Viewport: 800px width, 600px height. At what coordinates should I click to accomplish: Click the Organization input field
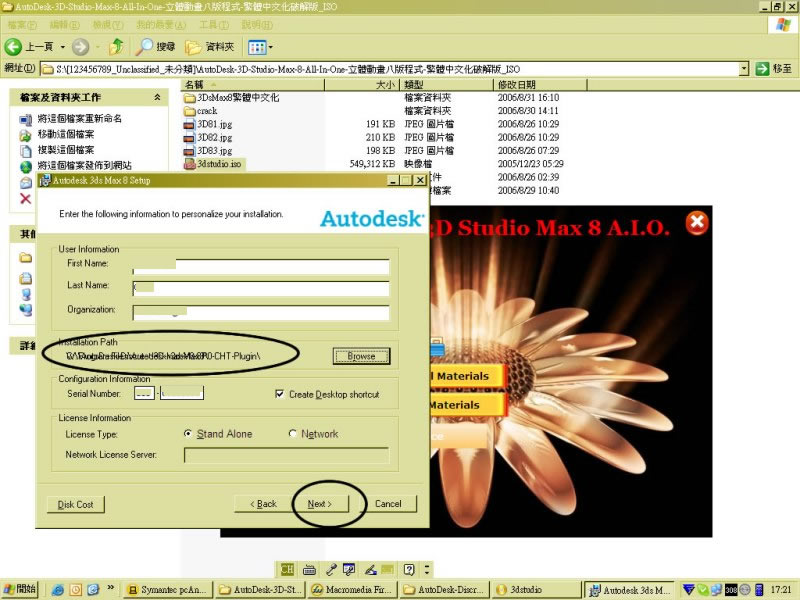261,312
